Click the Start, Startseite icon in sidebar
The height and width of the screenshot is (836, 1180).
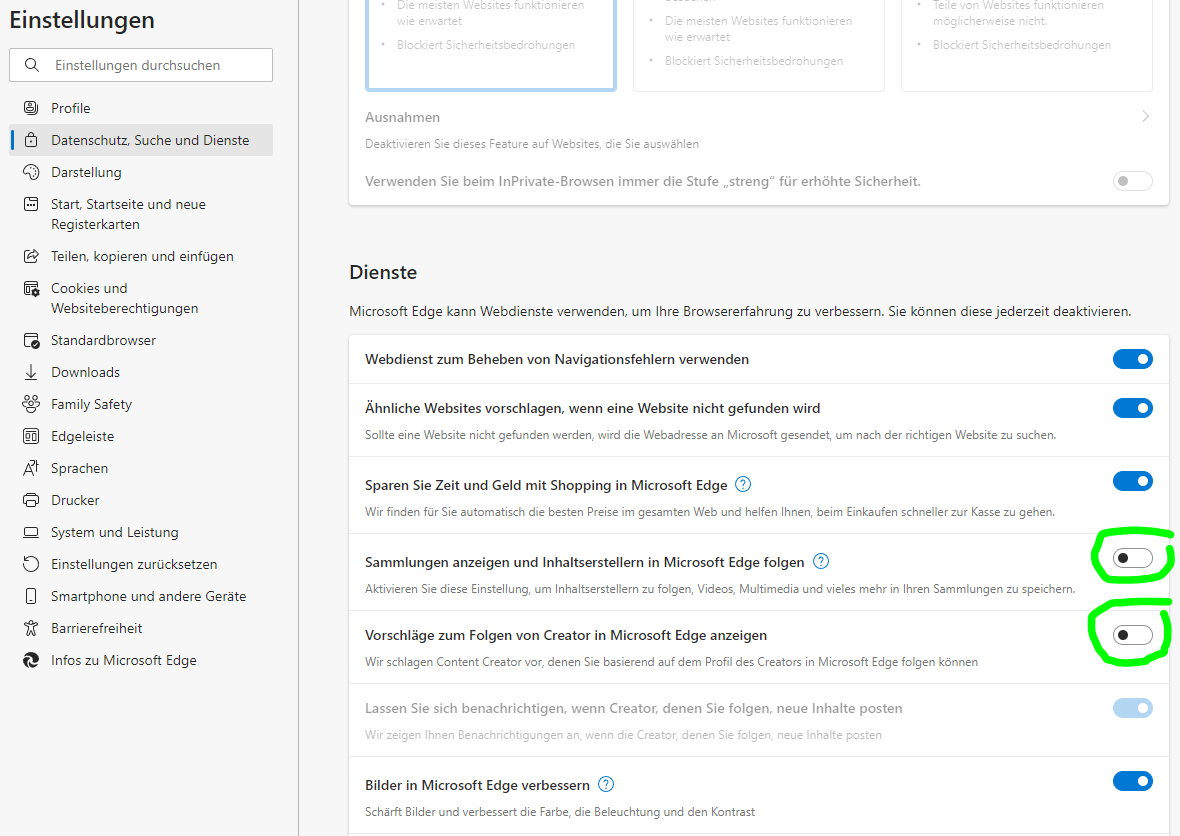pos(31,204)
